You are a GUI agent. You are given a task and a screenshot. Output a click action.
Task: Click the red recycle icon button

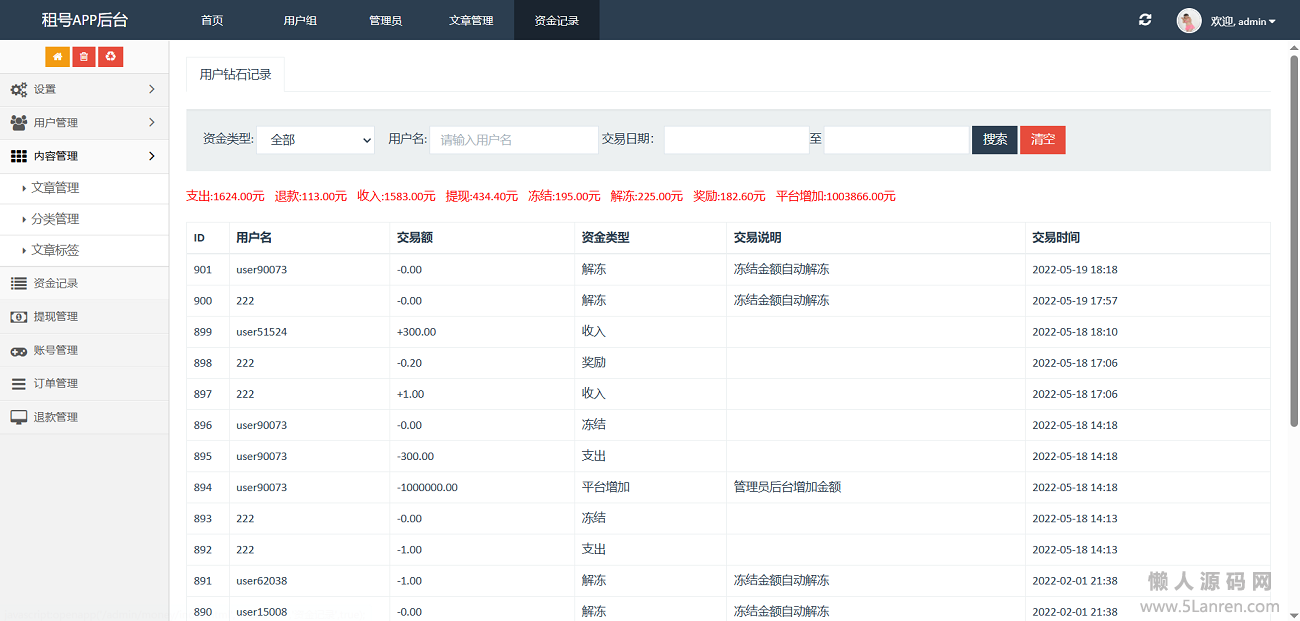click(x=110, y=57)
